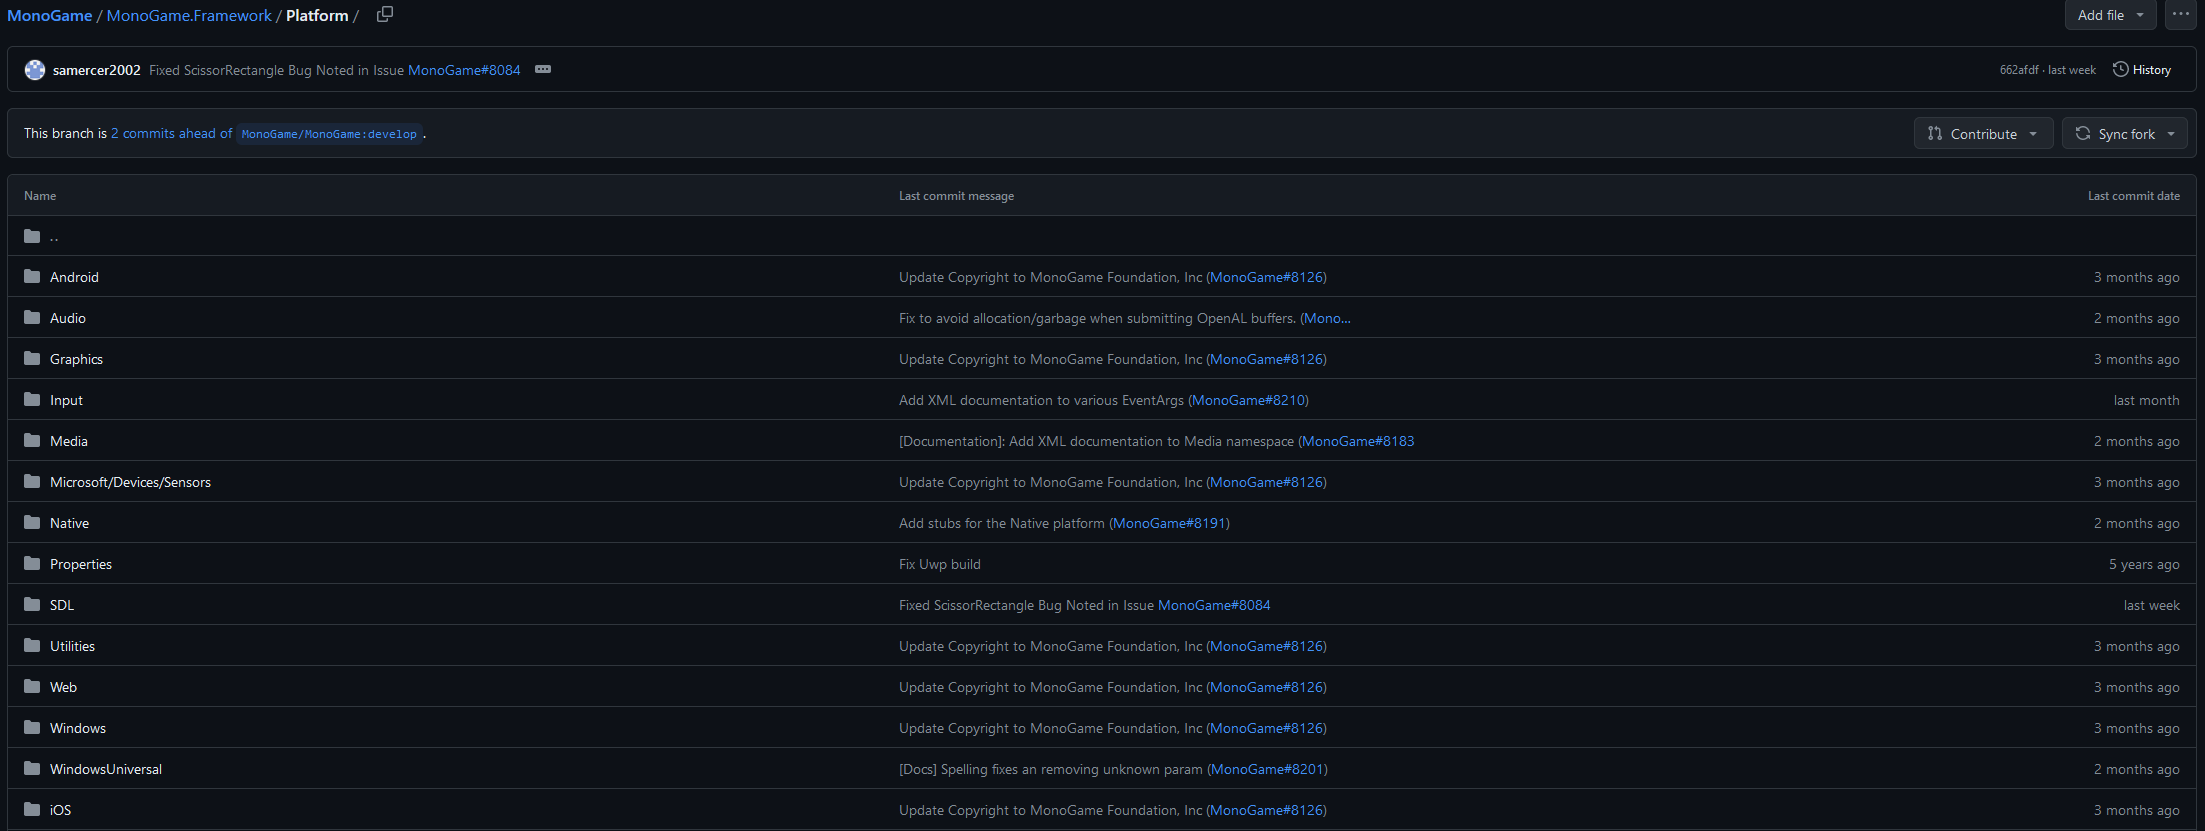Open MonoGame#8191 link in Native row
Viewport: 2205px width, 831px height.
(x=1170, y=523)
